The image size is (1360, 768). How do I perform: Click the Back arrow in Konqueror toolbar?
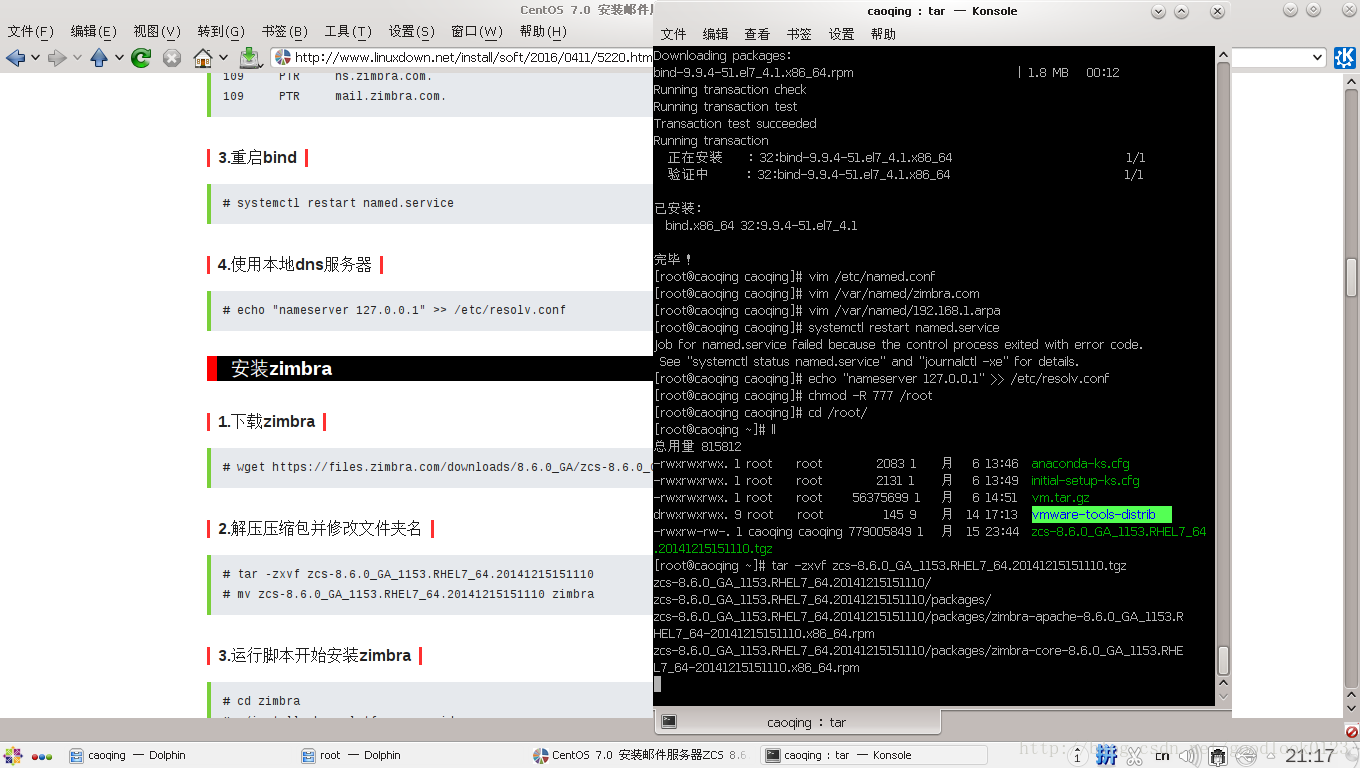tap(15, 58)
